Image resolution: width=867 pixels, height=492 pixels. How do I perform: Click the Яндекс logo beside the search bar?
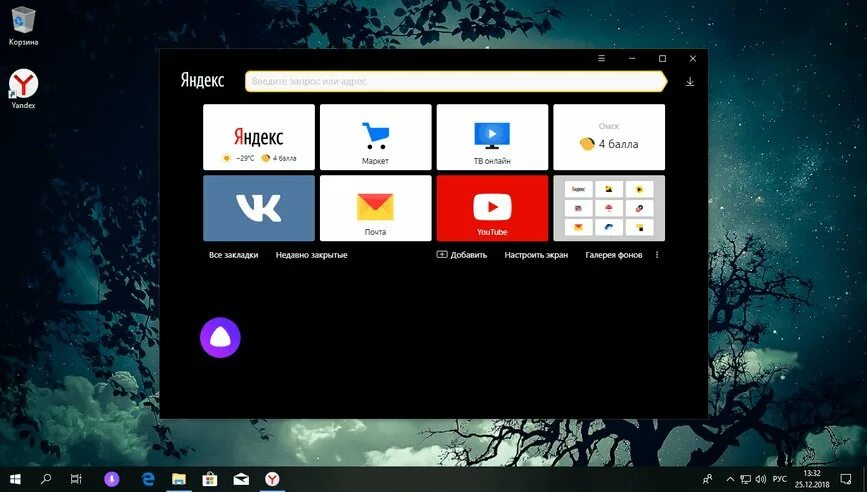[202, 81]
